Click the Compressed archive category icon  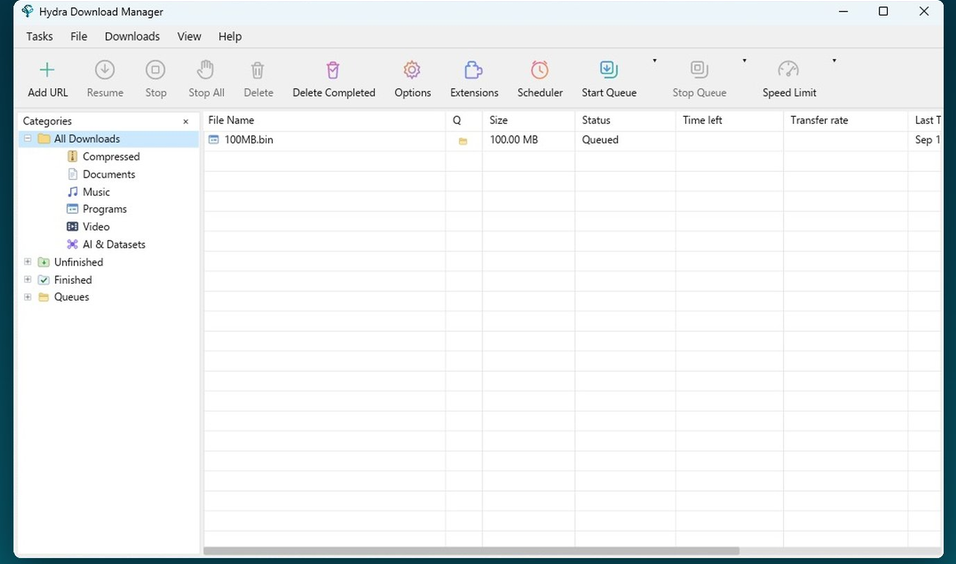coord(72,156)
